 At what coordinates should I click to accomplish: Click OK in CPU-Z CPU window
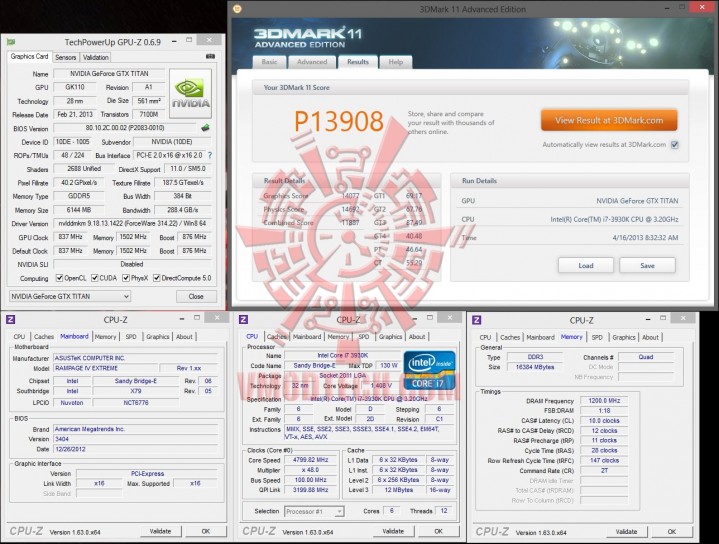coord(438,531)
